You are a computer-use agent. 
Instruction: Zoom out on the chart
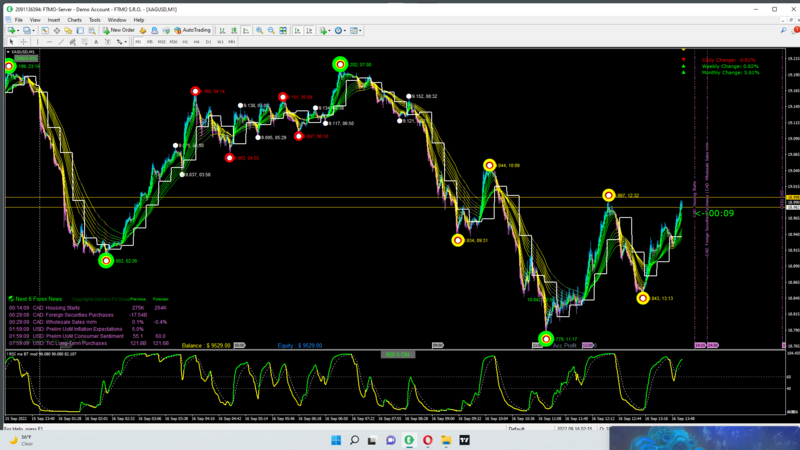[271, 31]
